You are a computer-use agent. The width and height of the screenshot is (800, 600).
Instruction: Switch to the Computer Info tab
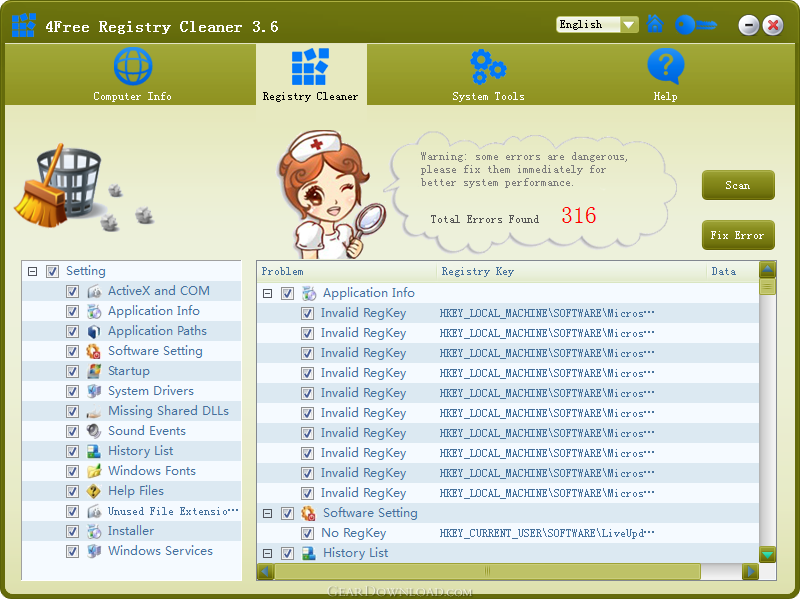[132, 74]
